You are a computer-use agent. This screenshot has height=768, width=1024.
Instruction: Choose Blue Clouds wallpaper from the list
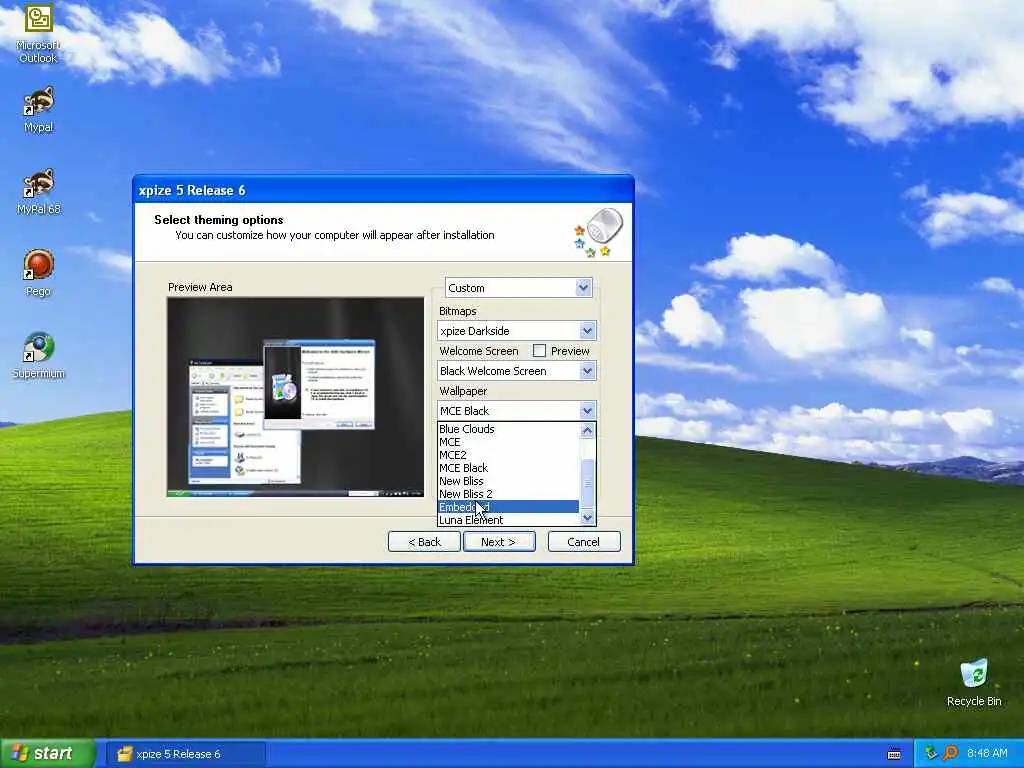[508, 428]
